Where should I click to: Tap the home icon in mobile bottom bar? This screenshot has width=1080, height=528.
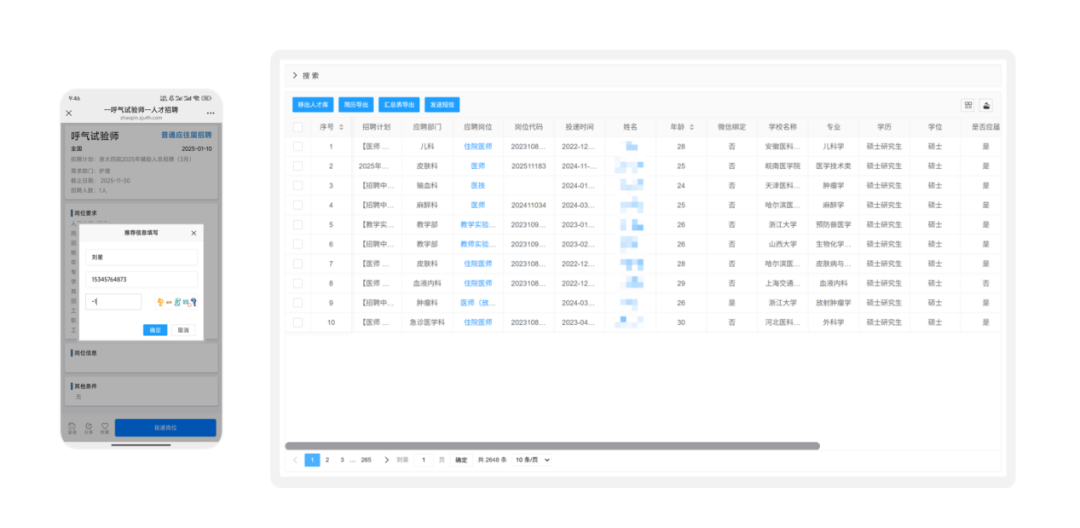[x=72, y=428]
